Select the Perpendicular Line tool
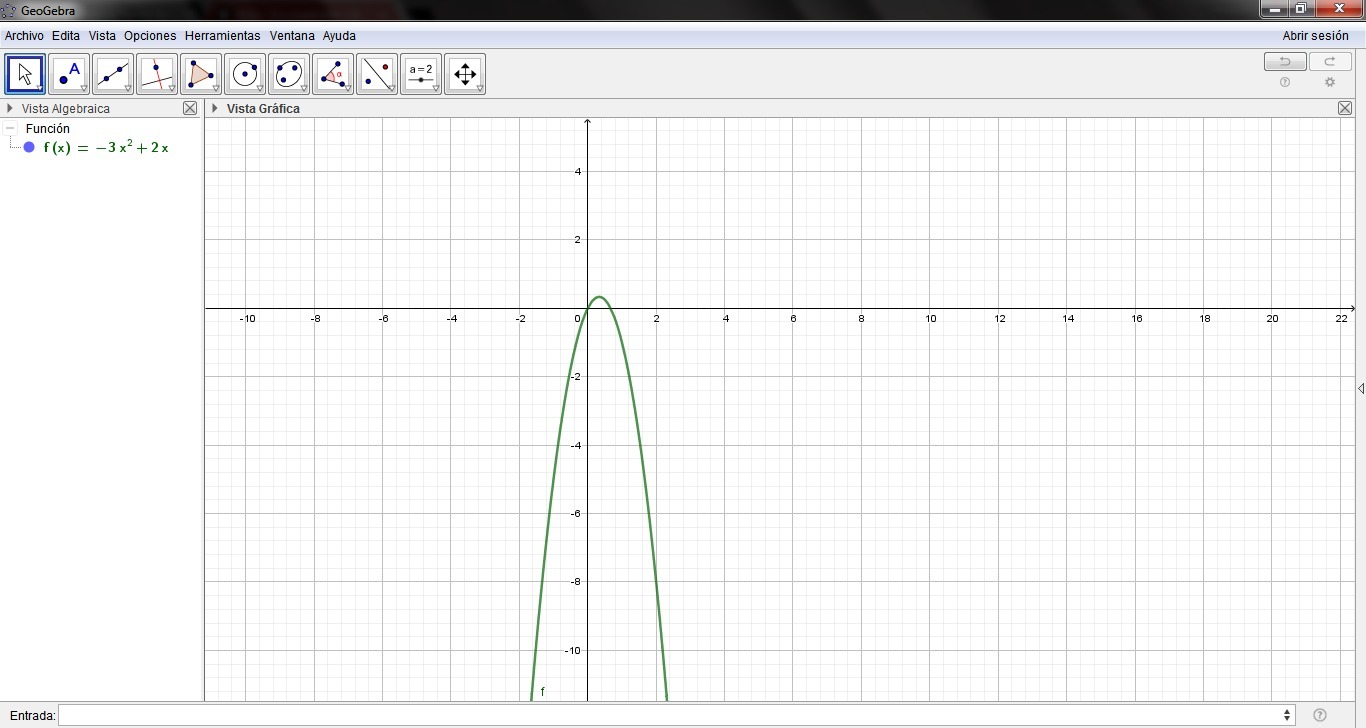 coord(157,74)
